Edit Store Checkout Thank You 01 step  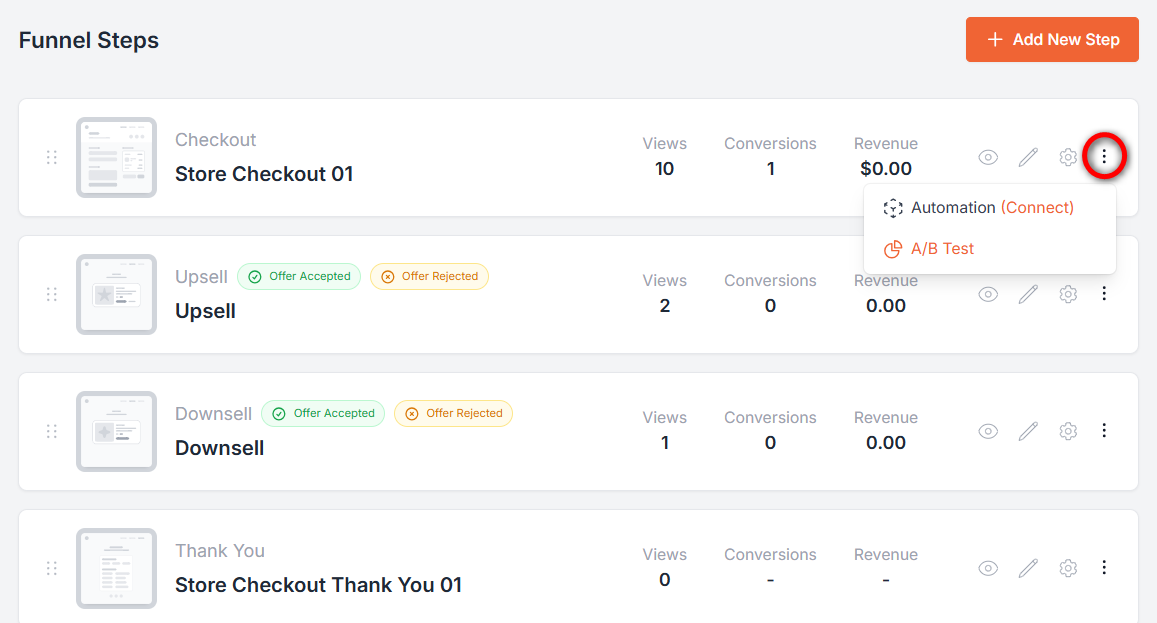click(1028, 568)
